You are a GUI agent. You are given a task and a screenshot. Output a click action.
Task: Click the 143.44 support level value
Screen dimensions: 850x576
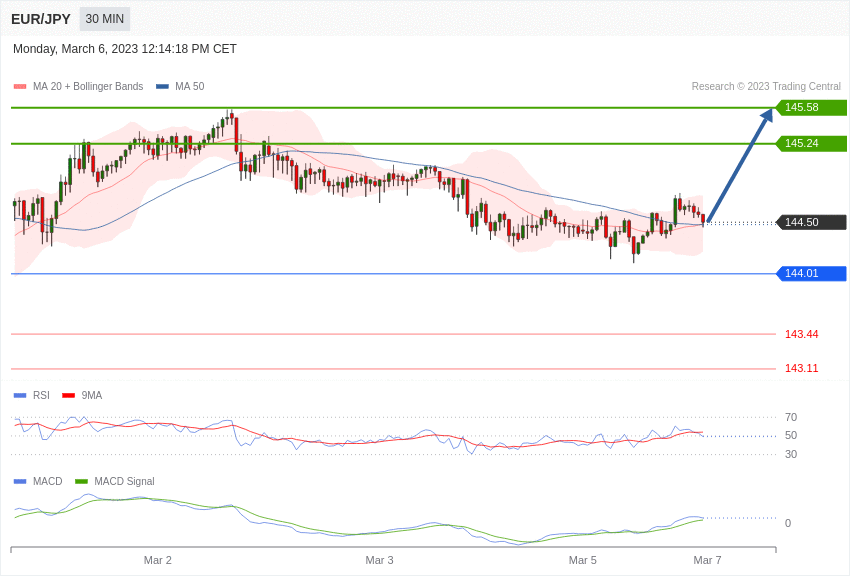(x=801, y=334)
